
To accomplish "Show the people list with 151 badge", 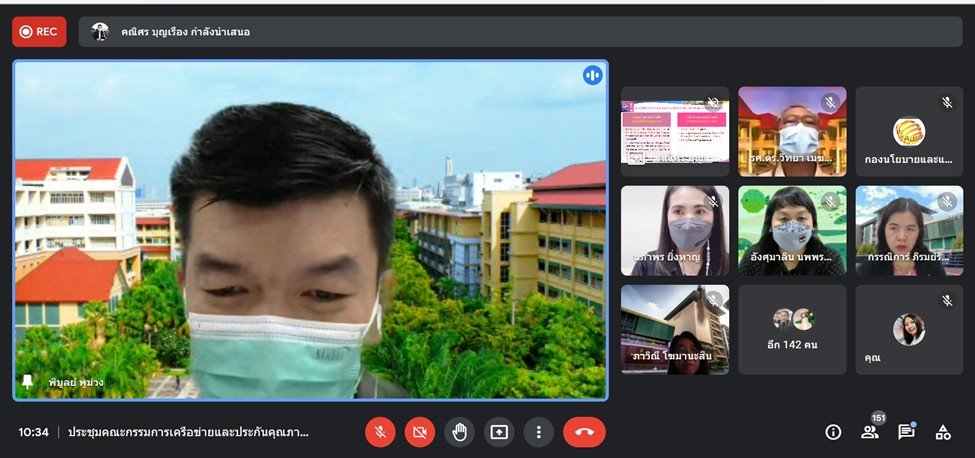I will 869,432.
